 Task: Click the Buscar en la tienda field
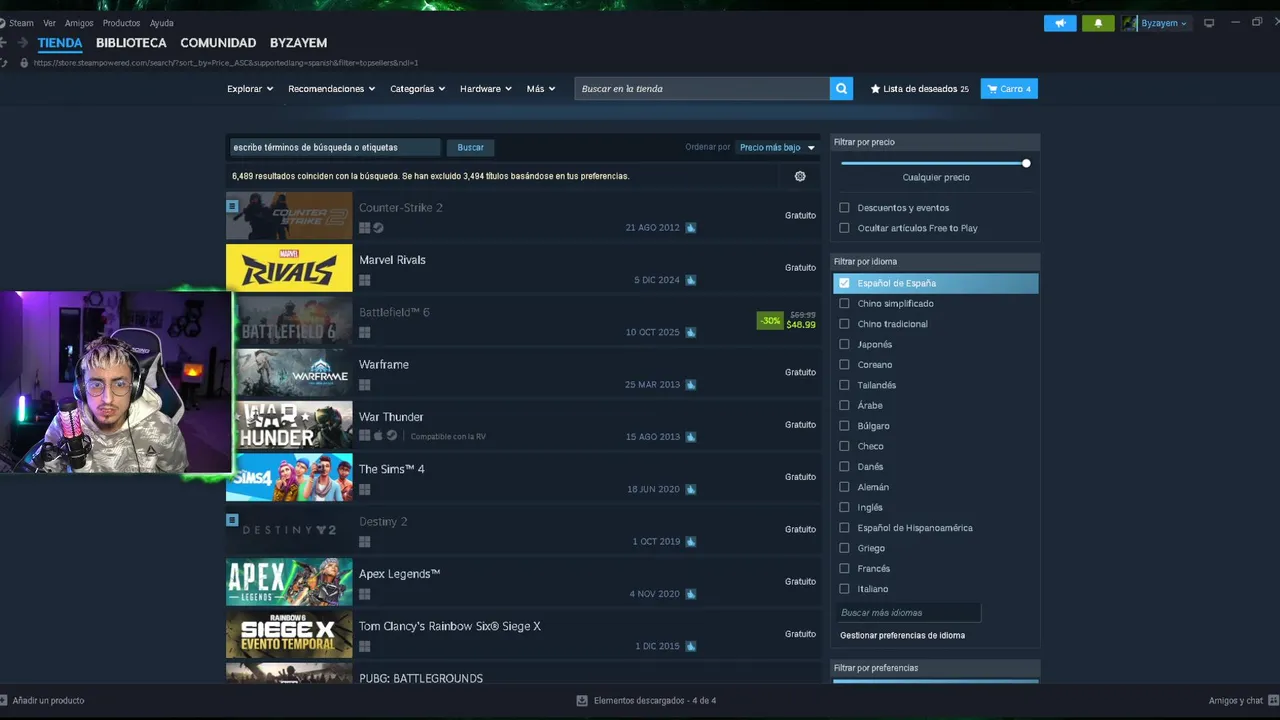(x=702, y=89)
